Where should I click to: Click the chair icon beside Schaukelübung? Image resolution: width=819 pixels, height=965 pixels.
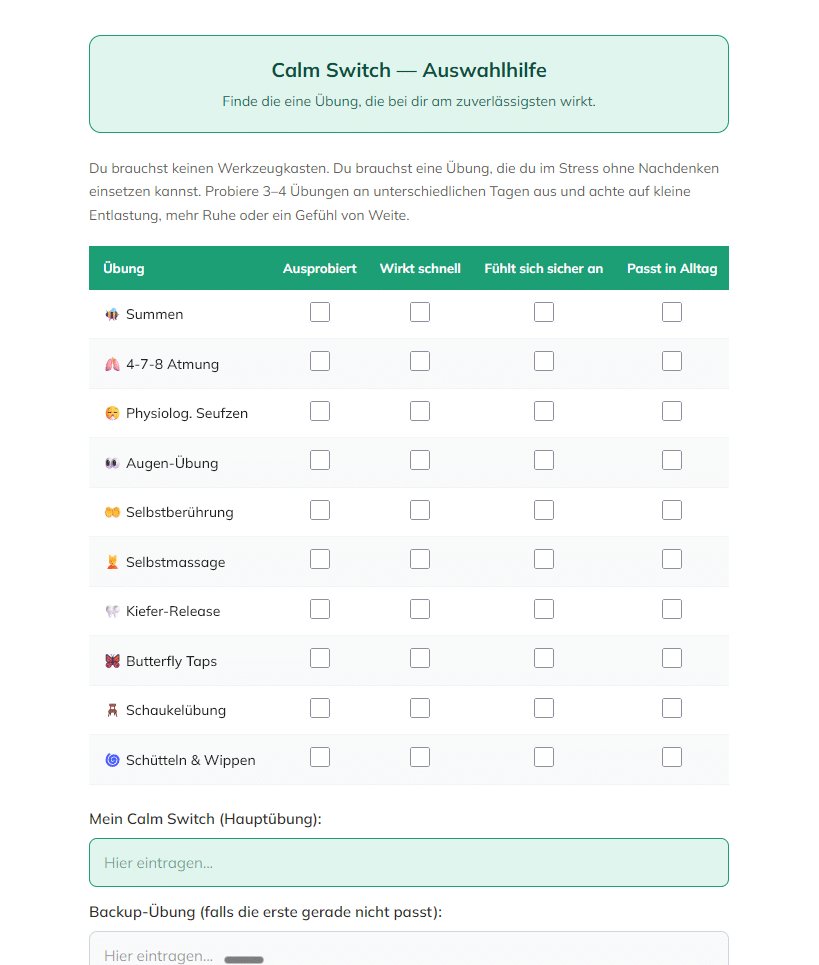pos(112,710)
